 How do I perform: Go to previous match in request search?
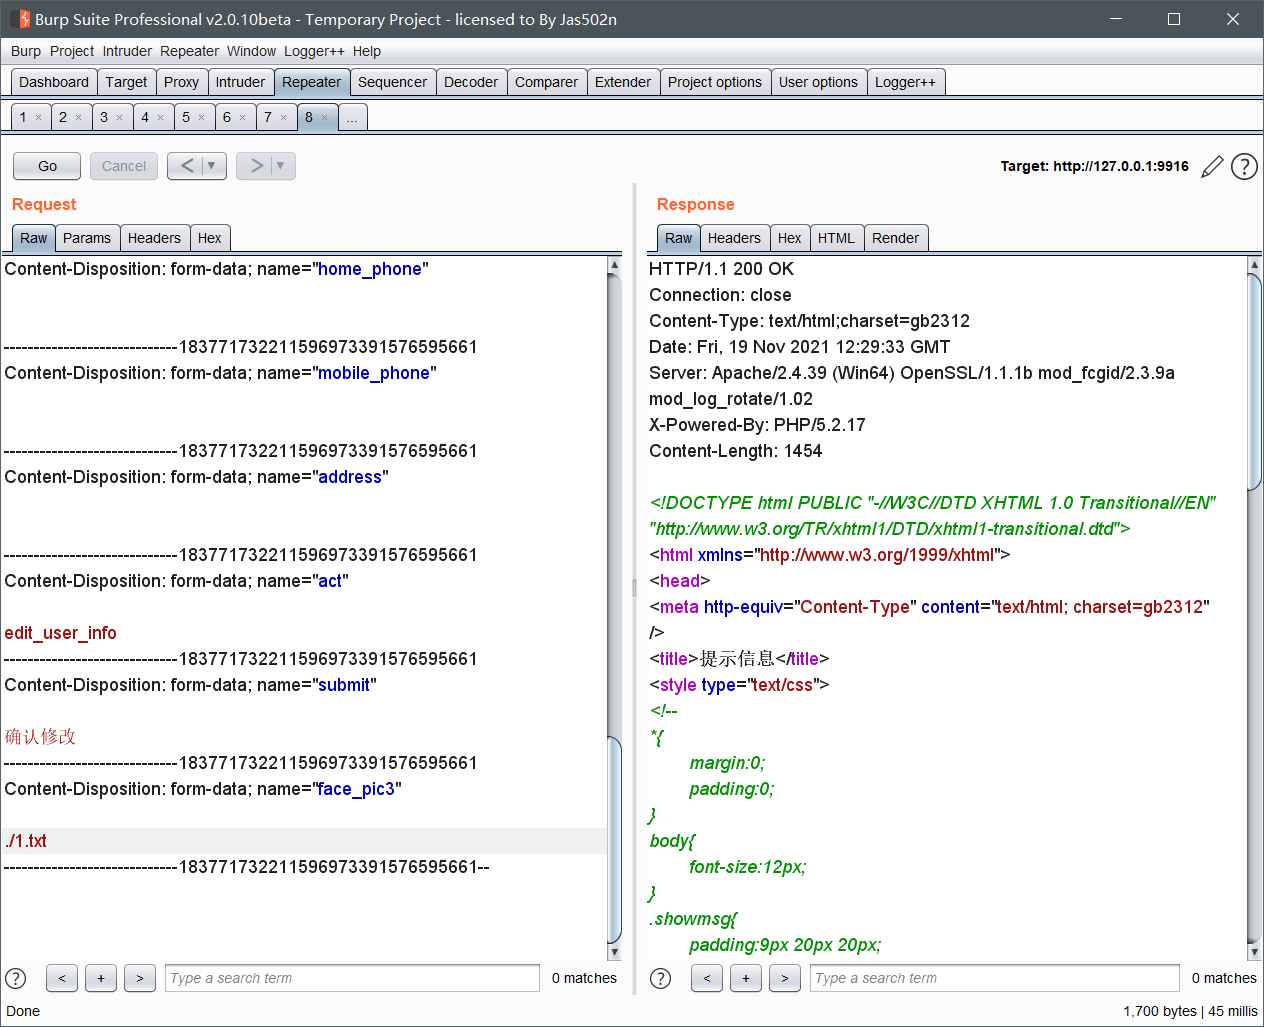tap(62, 978)
